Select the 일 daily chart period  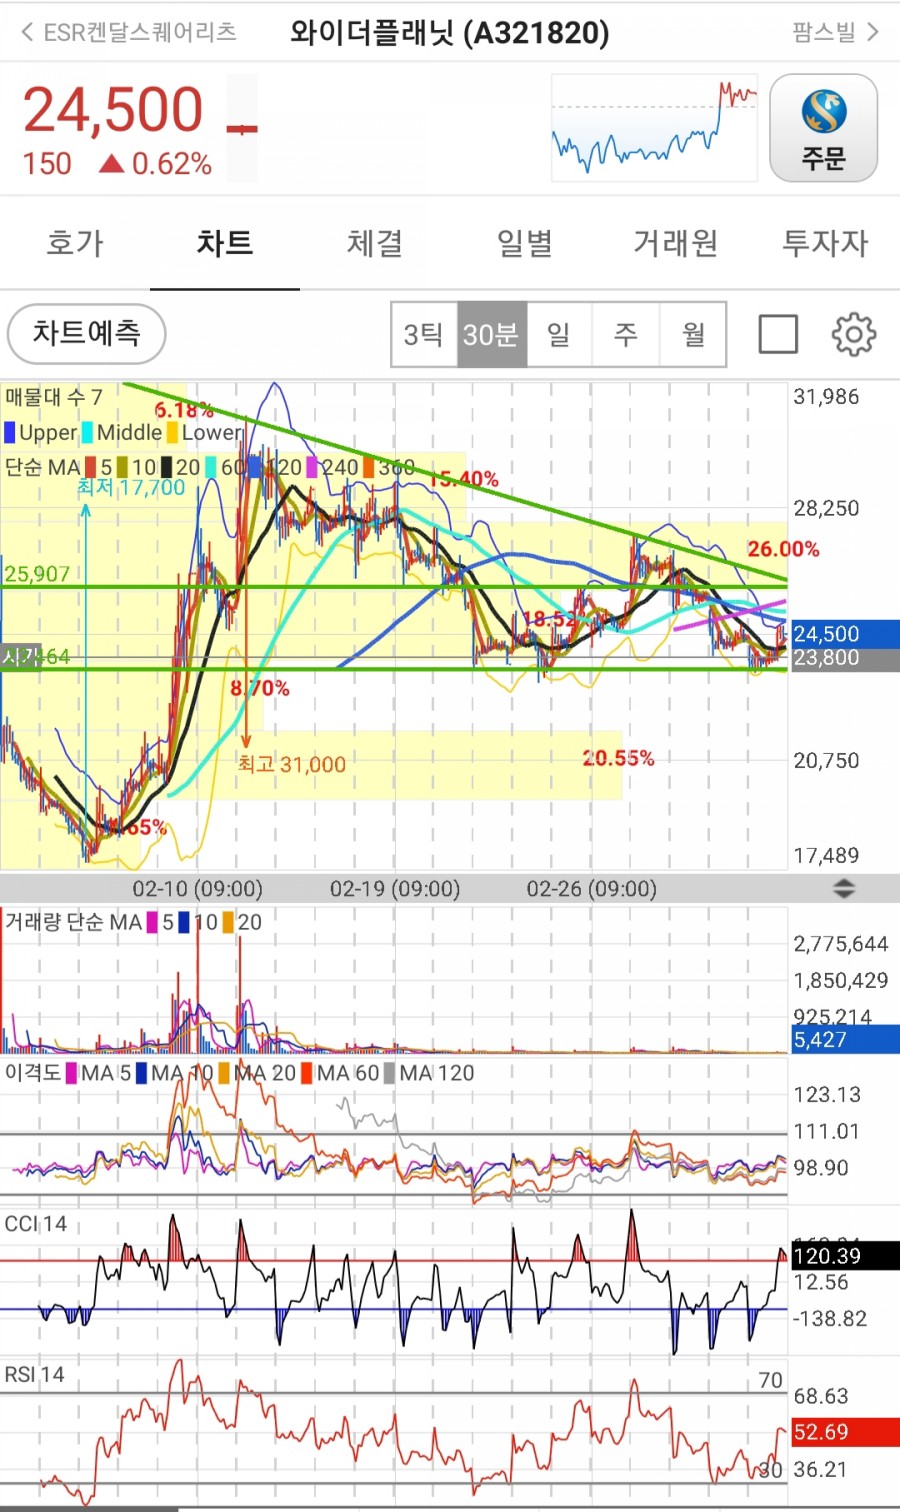pos(559,334)
